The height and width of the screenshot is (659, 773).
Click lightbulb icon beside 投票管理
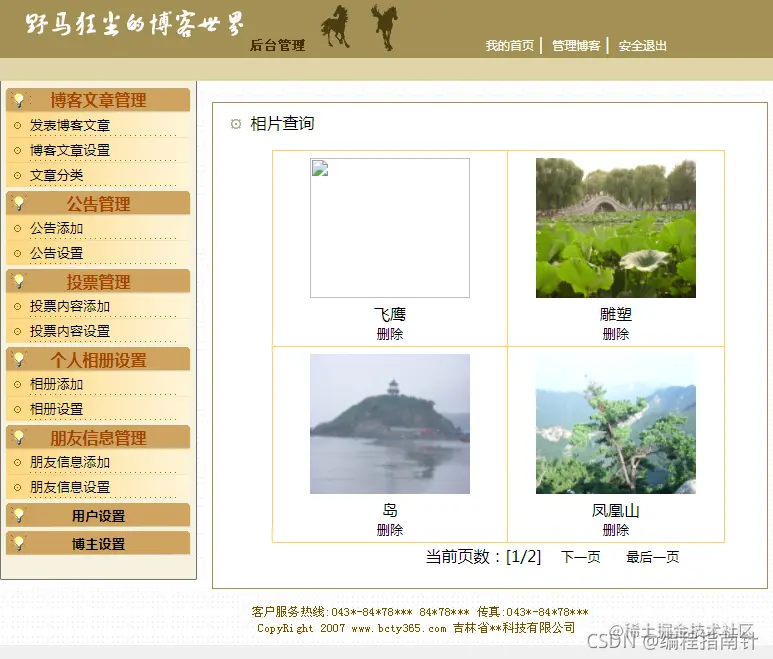(19, 281)
